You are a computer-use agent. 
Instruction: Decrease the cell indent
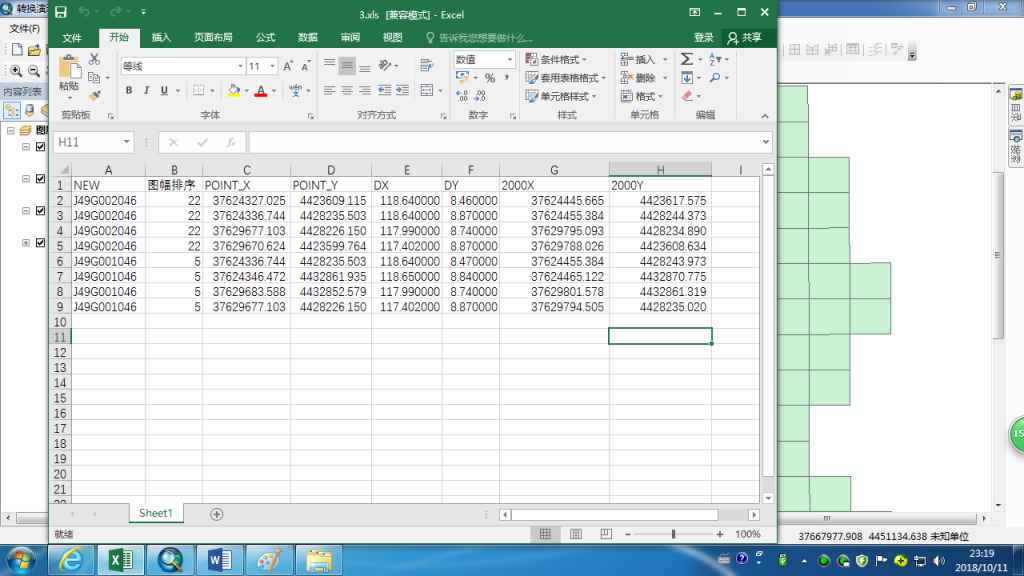pos(385,90)
